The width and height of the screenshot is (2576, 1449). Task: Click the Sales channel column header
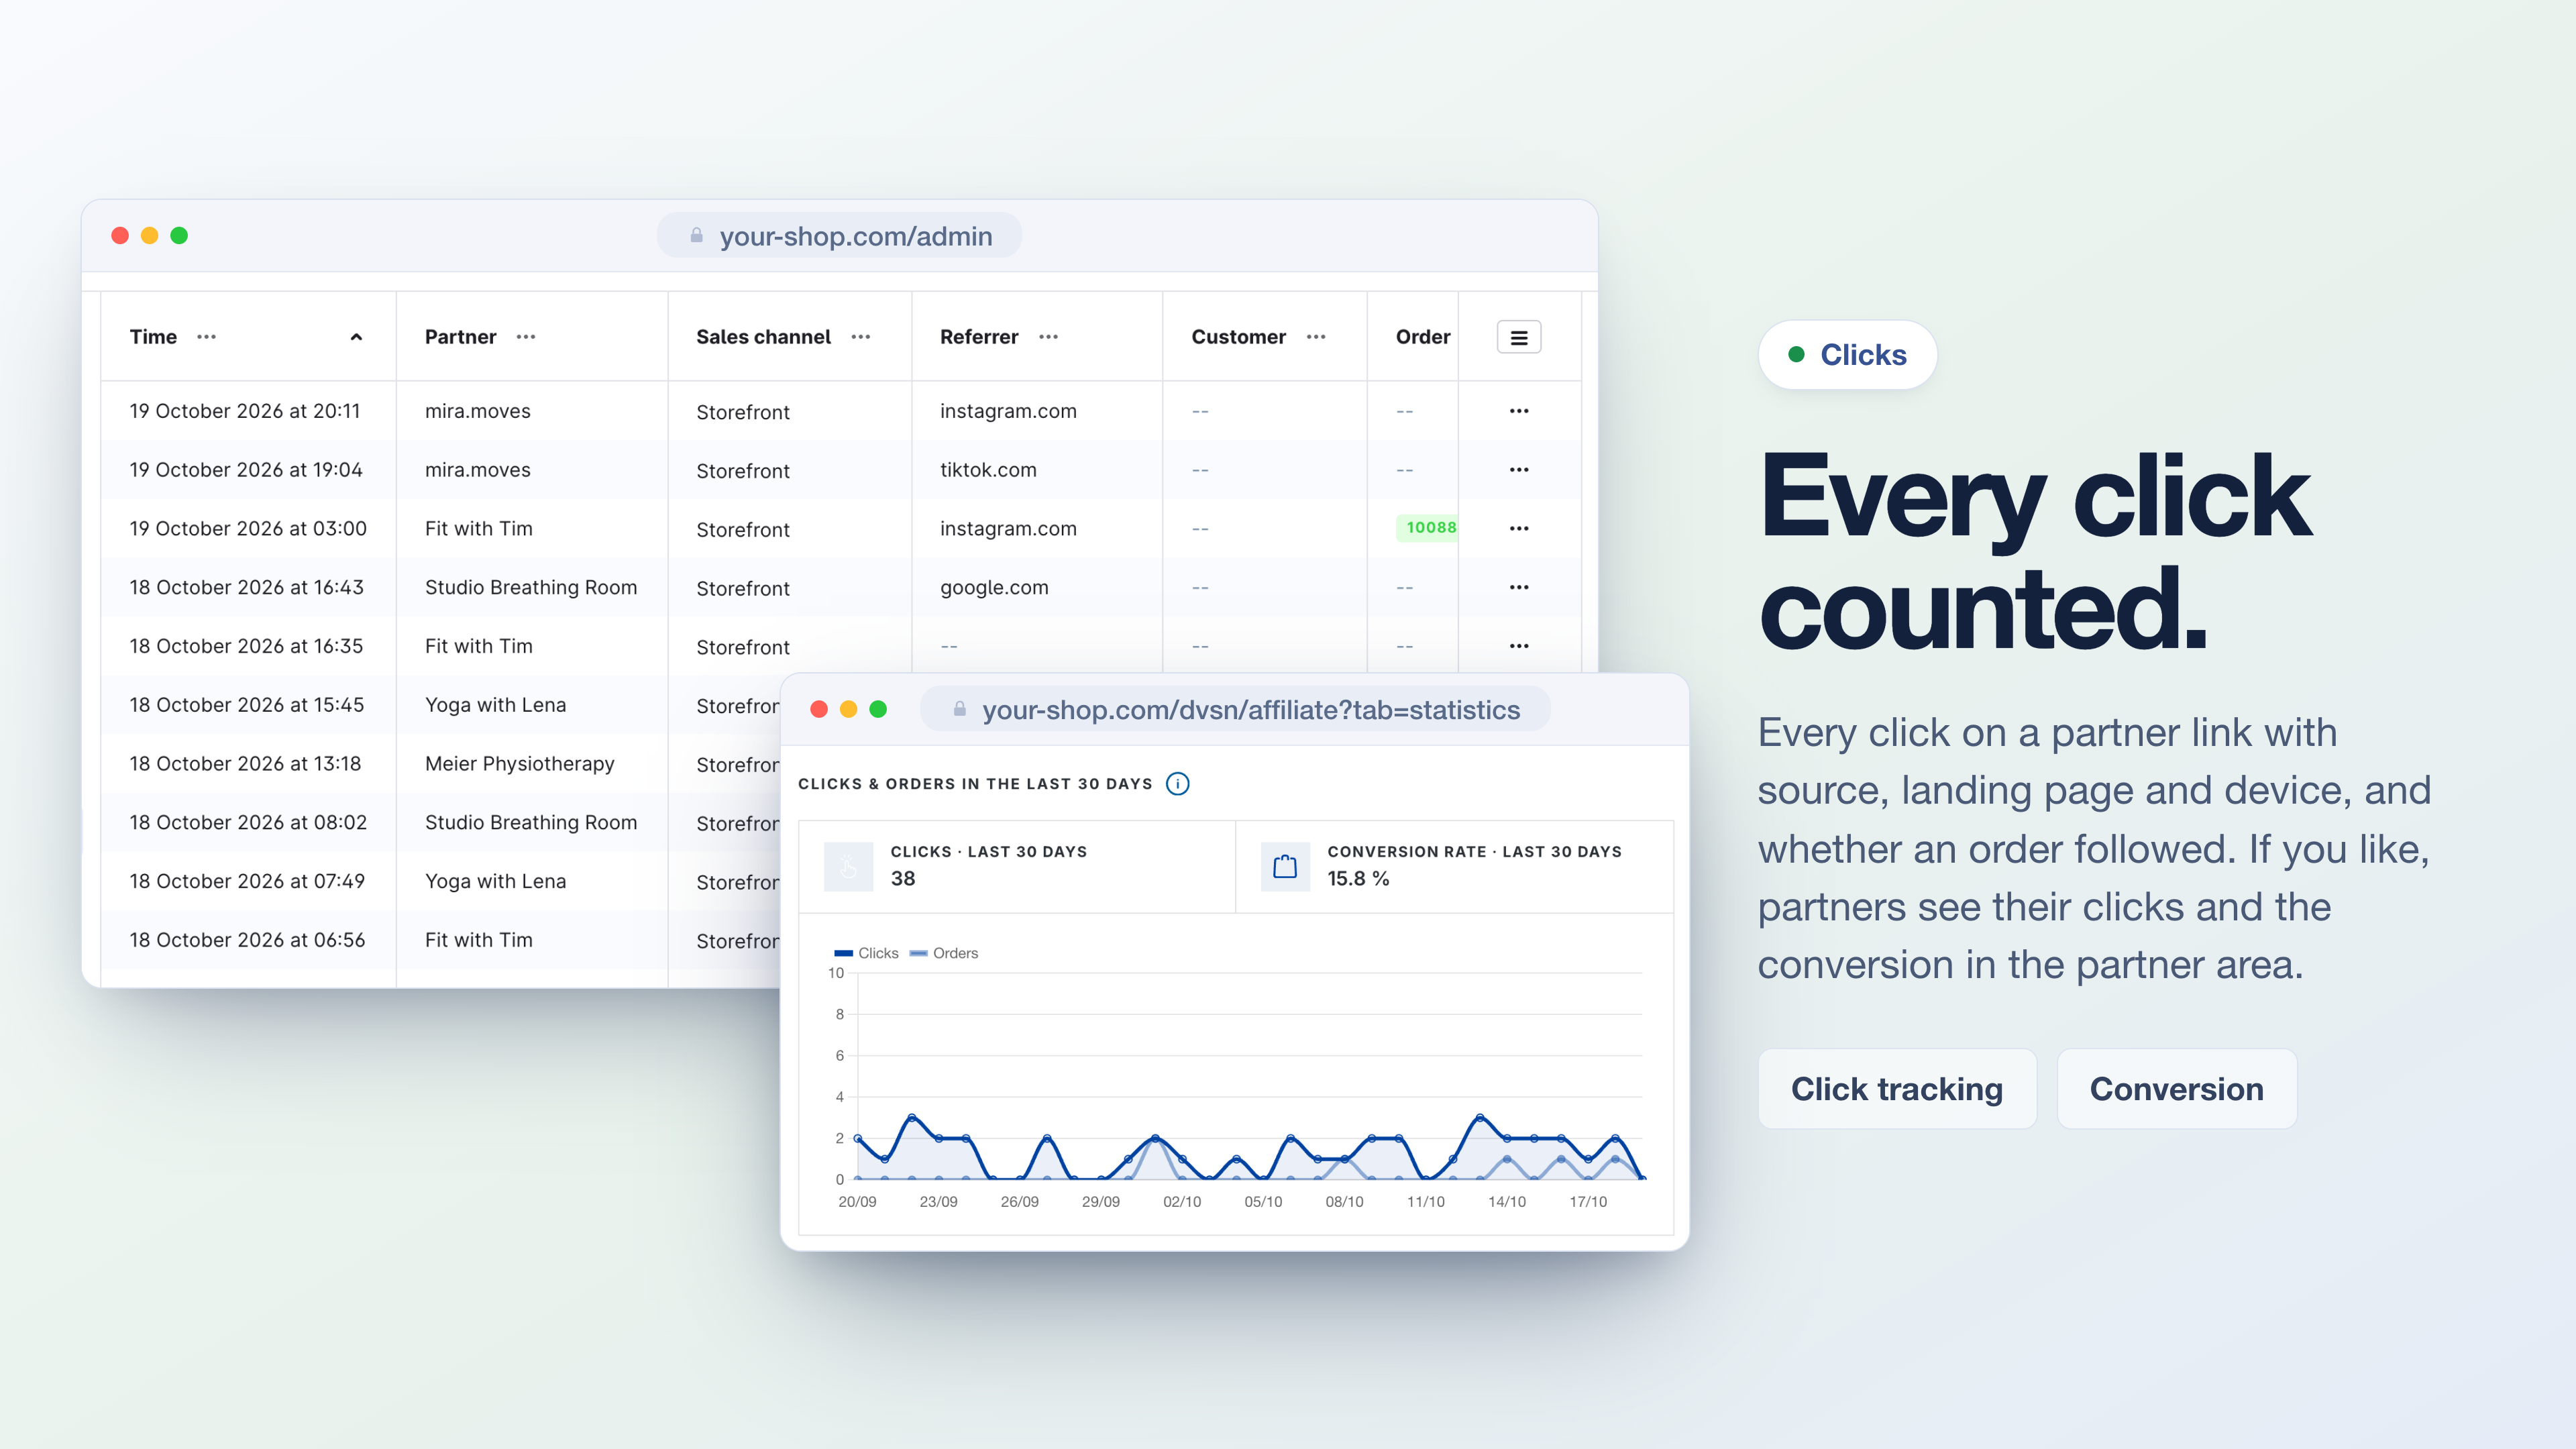[763, 337]
